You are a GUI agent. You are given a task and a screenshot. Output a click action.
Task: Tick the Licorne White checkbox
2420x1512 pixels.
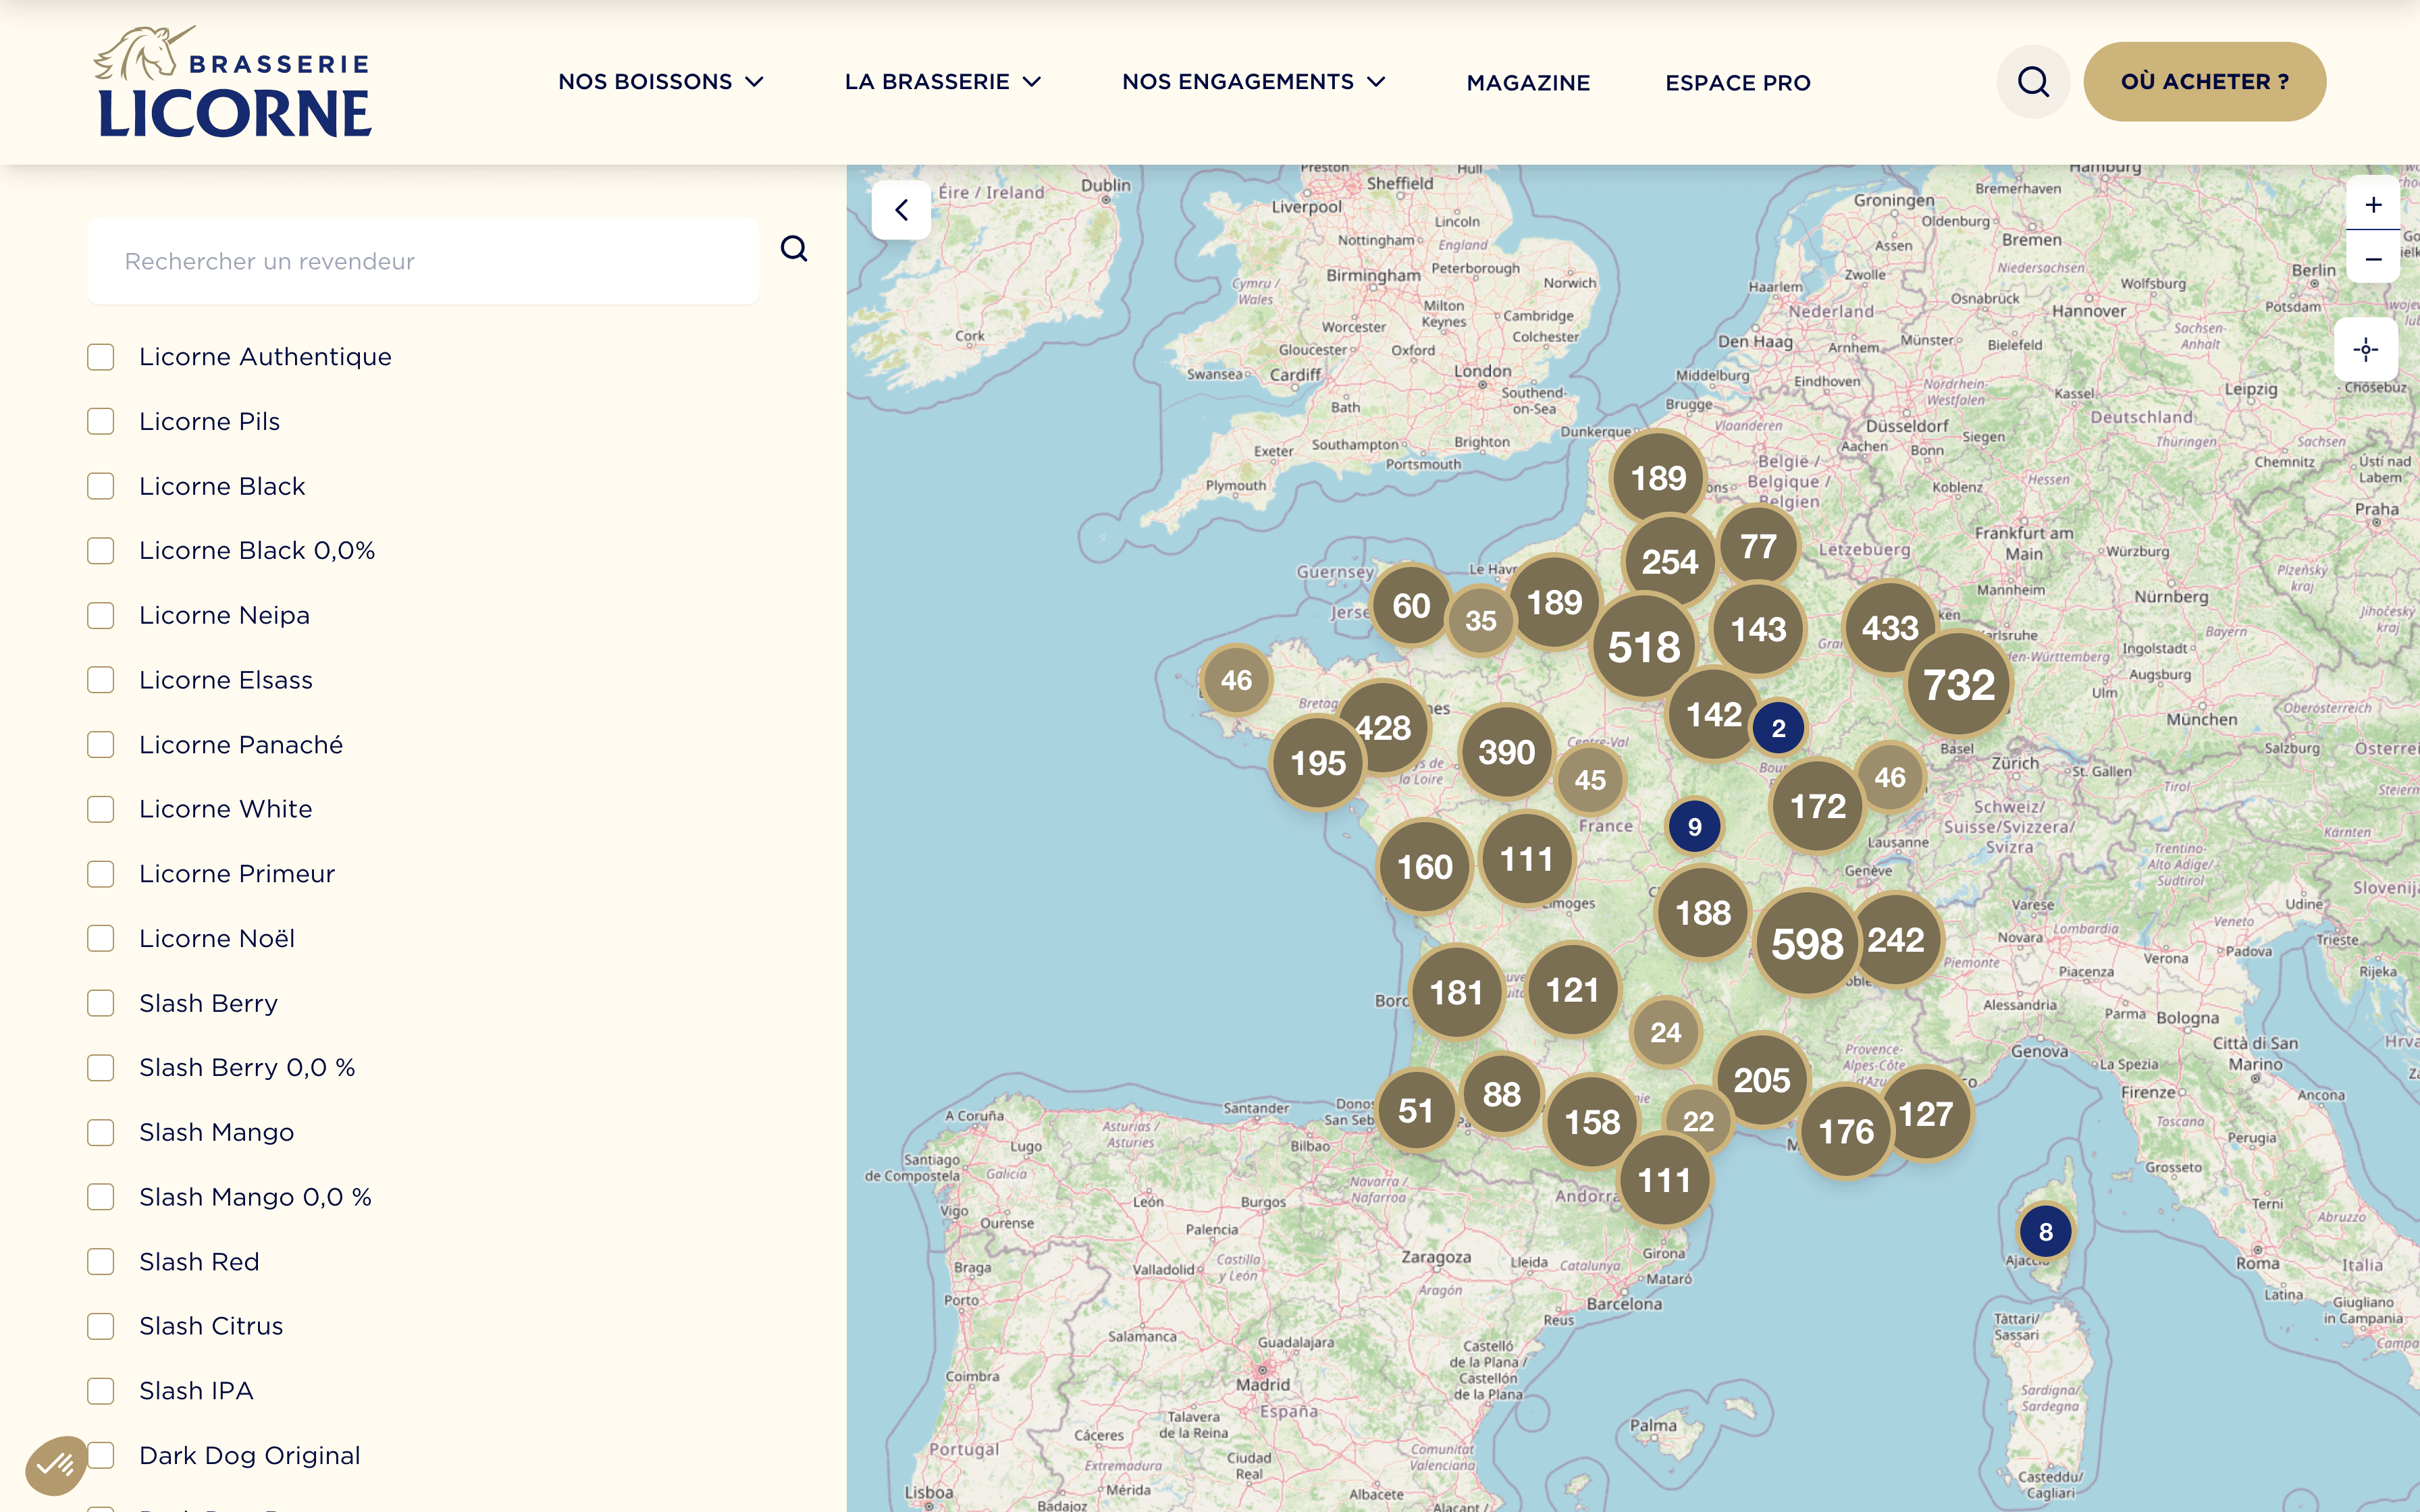coord(100,809)
